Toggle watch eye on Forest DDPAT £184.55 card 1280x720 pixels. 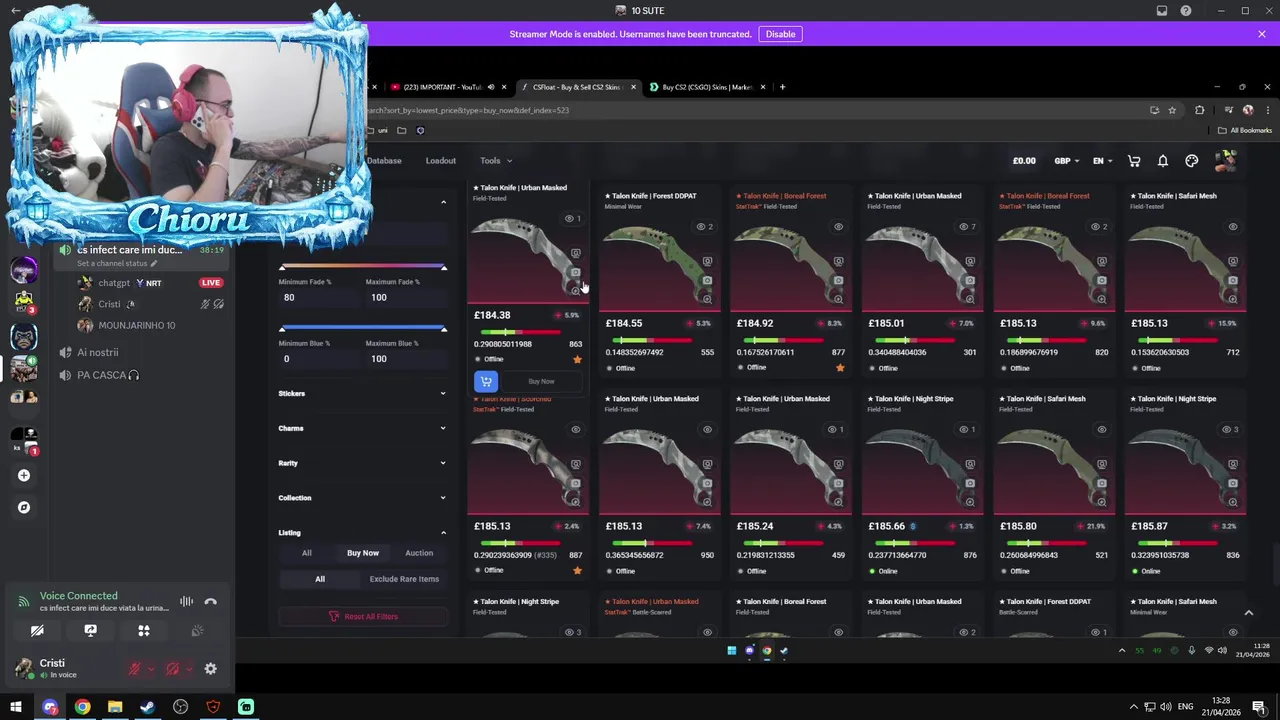701,227
